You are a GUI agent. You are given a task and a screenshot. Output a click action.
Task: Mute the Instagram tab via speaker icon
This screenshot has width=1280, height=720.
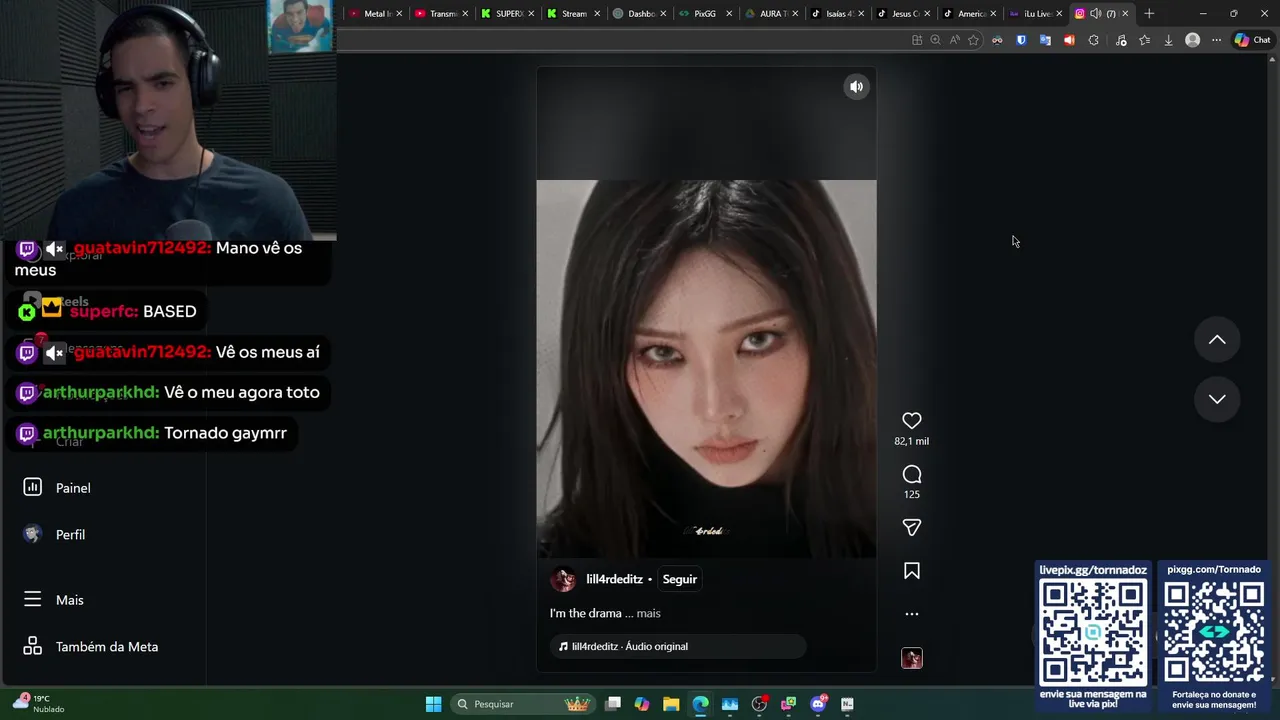[1095, 14]
